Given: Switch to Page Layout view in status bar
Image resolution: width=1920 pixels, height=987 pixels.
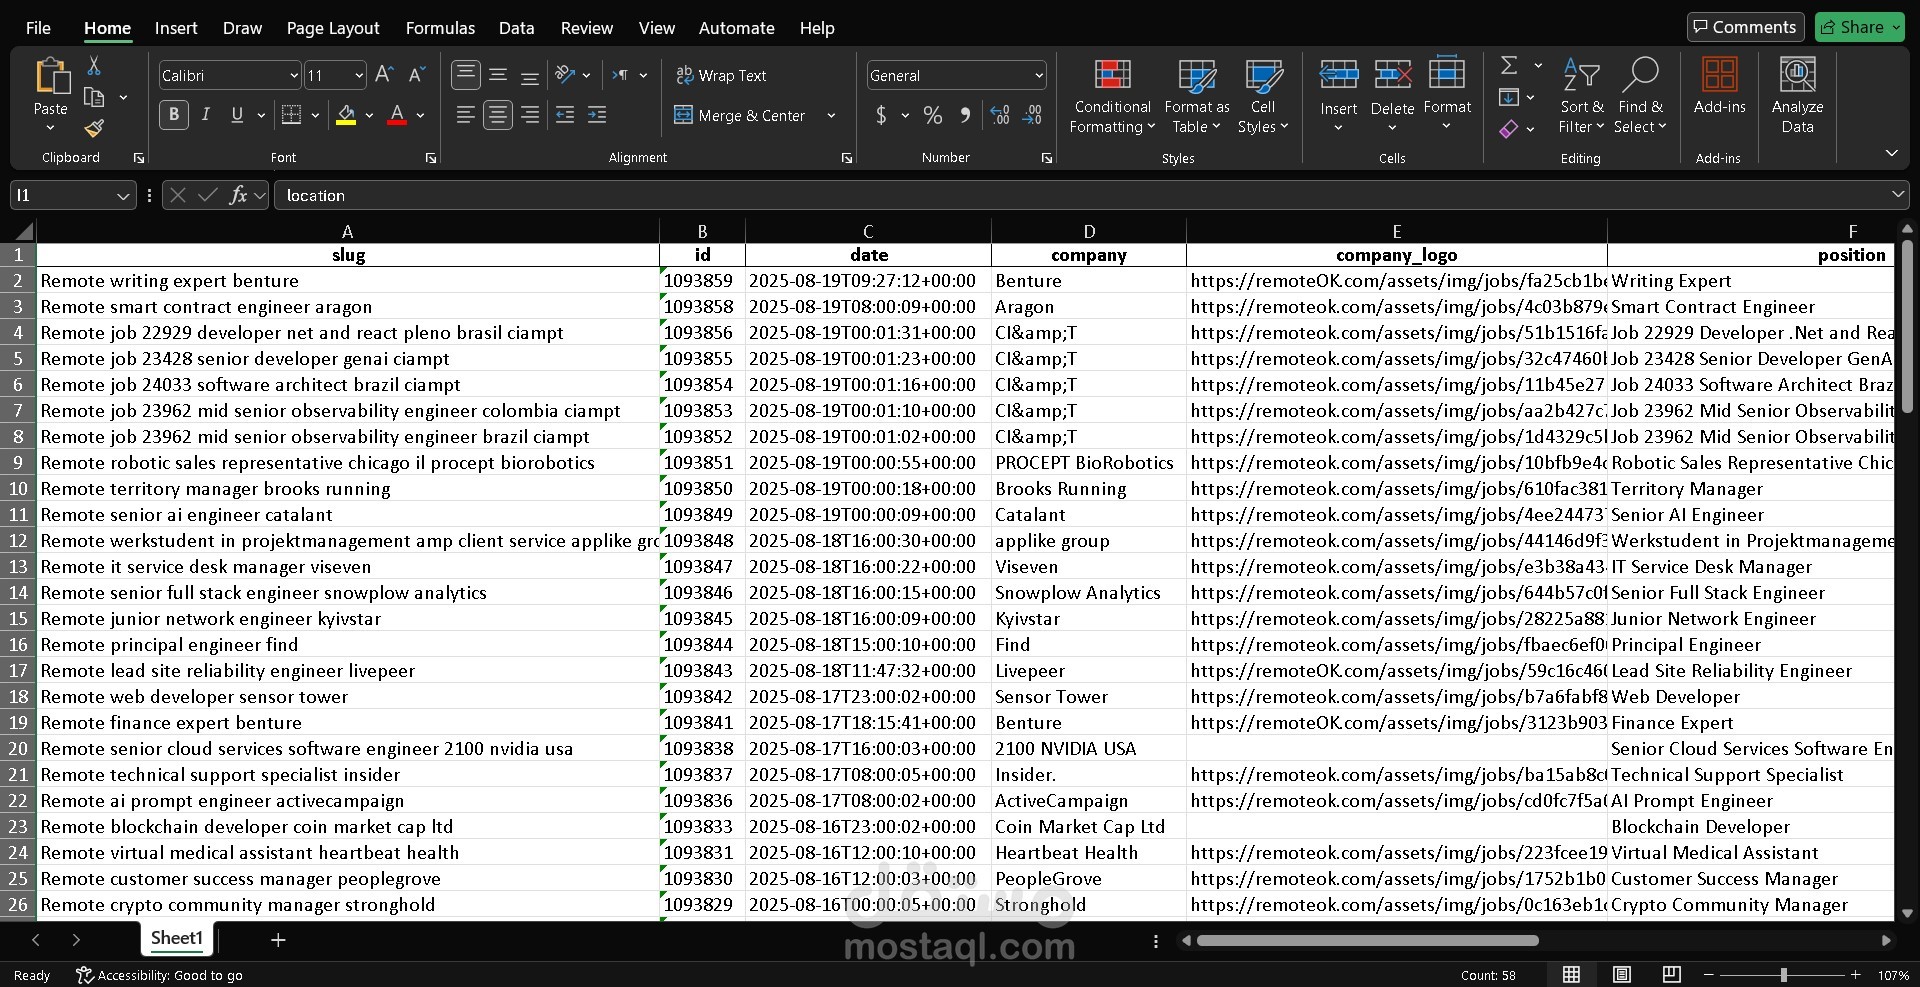Looking at the screenshot, I should [x=1622, y=975].
